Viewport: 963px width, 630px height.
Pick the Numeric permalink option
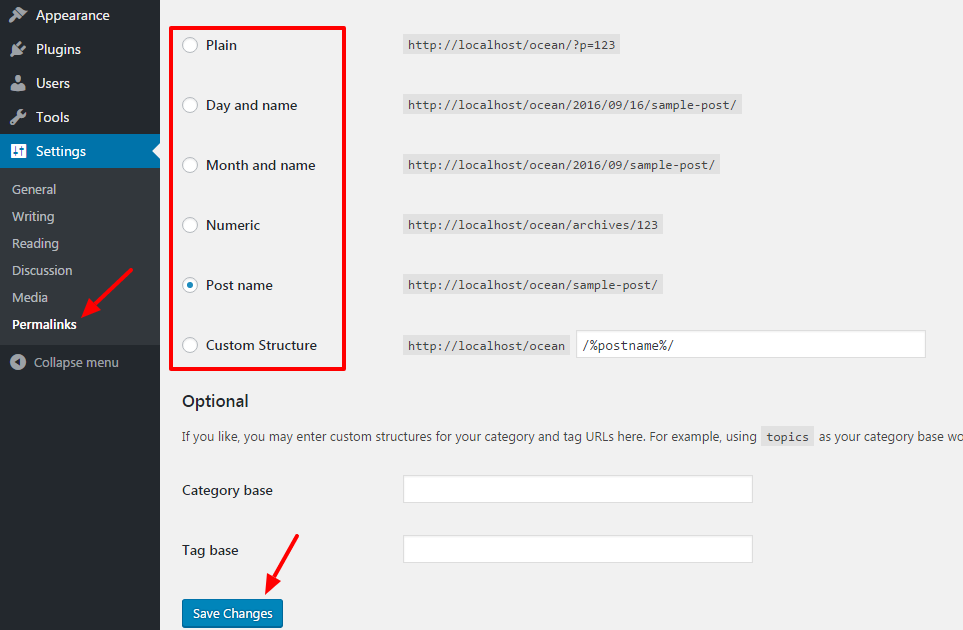coord(190,225)
